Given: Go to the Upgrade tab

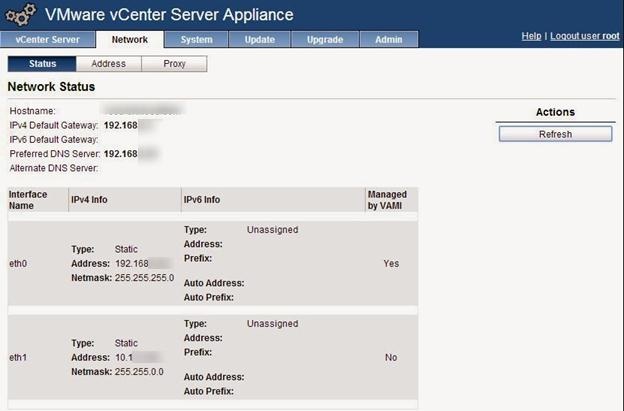Looking at the screenshot, I should [325, 39].
